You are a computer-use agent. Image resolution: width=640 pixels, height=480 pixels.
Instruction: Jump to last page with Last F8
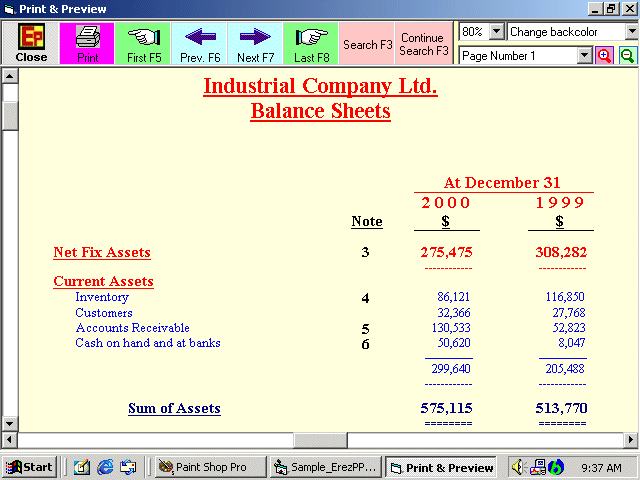tap(311, 43)
